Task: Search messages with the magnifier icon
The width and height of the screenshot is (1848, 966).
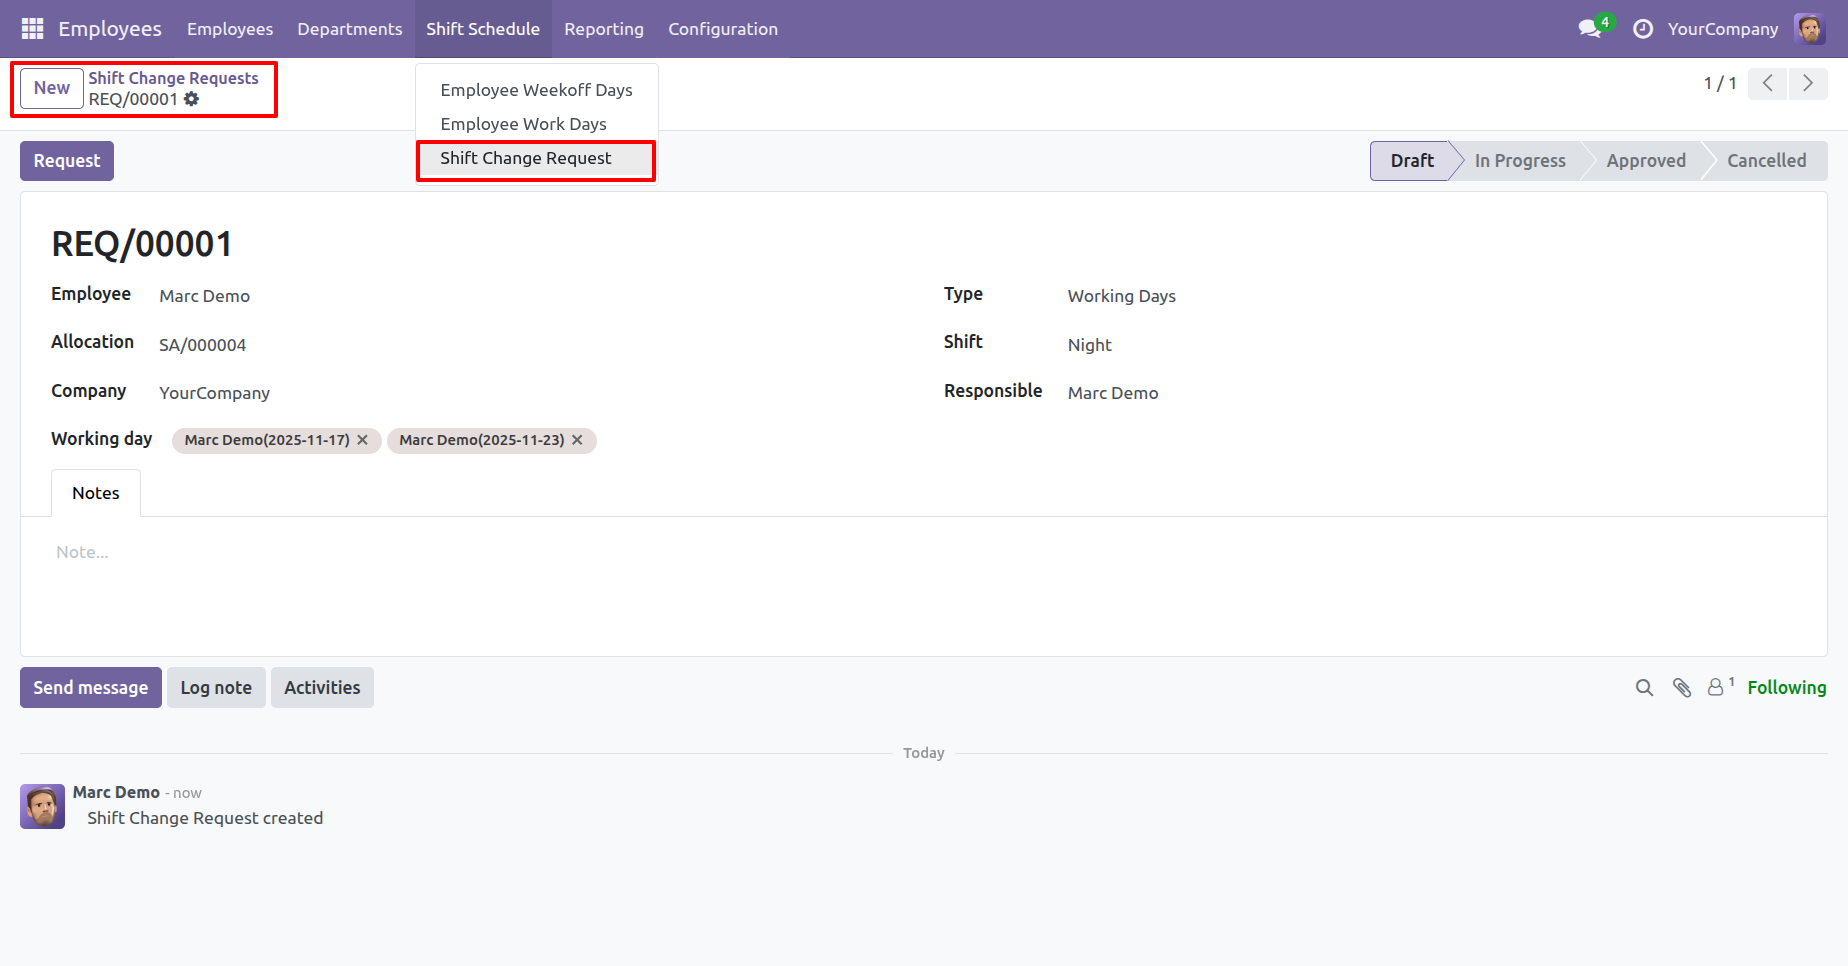Action: coord(1644,688)
